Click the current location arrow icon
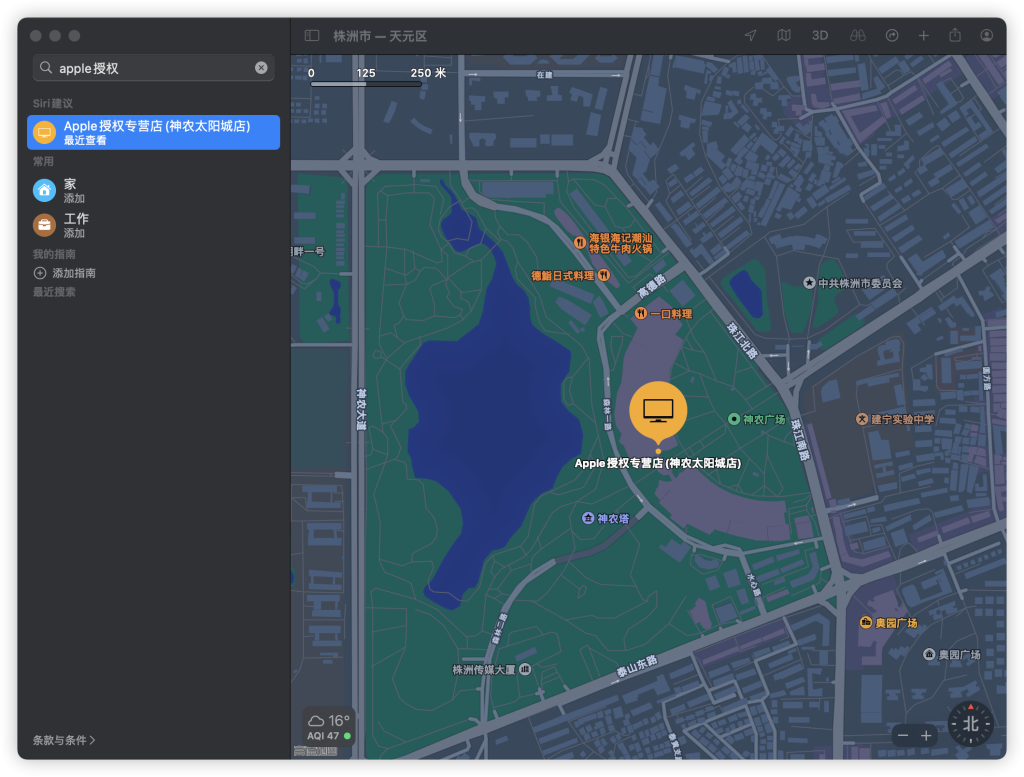The image size is (1024, 777). pos(750,35)
